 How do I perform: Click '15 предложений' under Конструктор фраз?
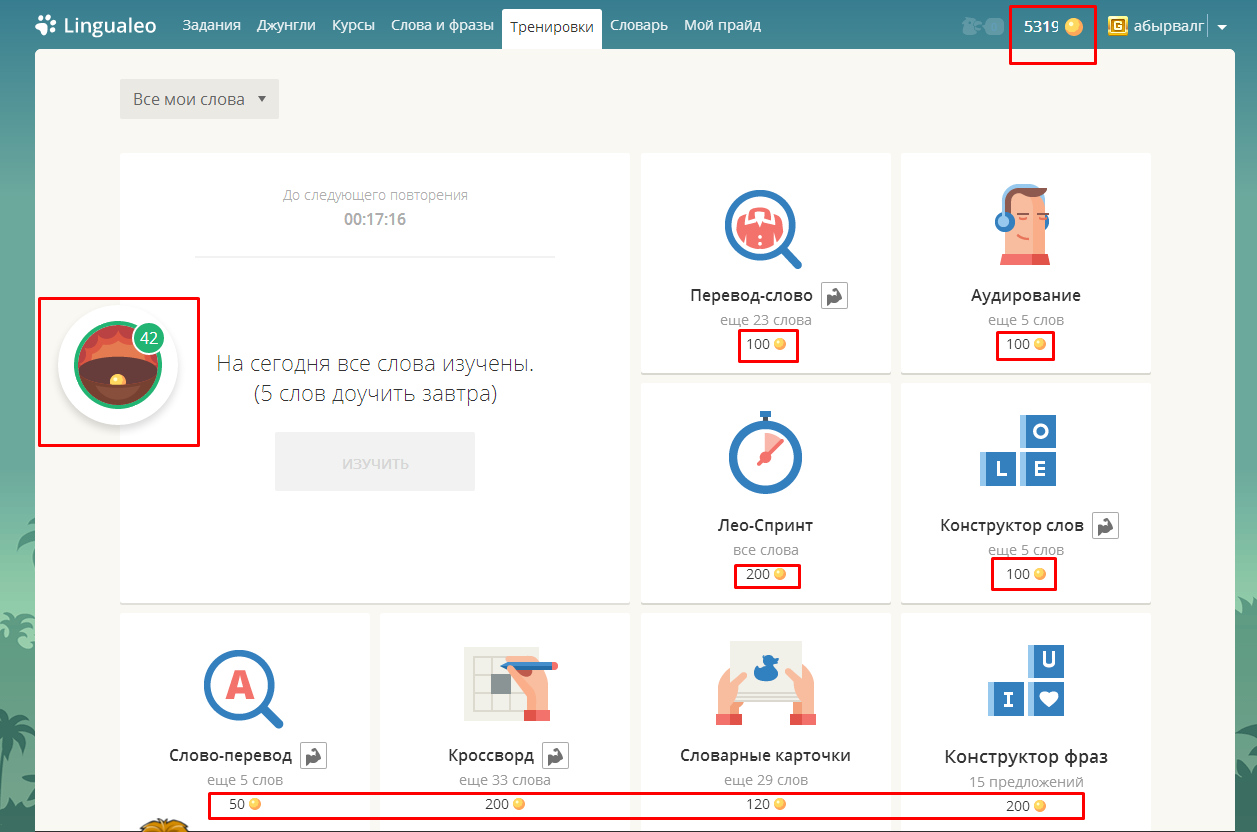pyautogui.click(x=1026, y=782)
